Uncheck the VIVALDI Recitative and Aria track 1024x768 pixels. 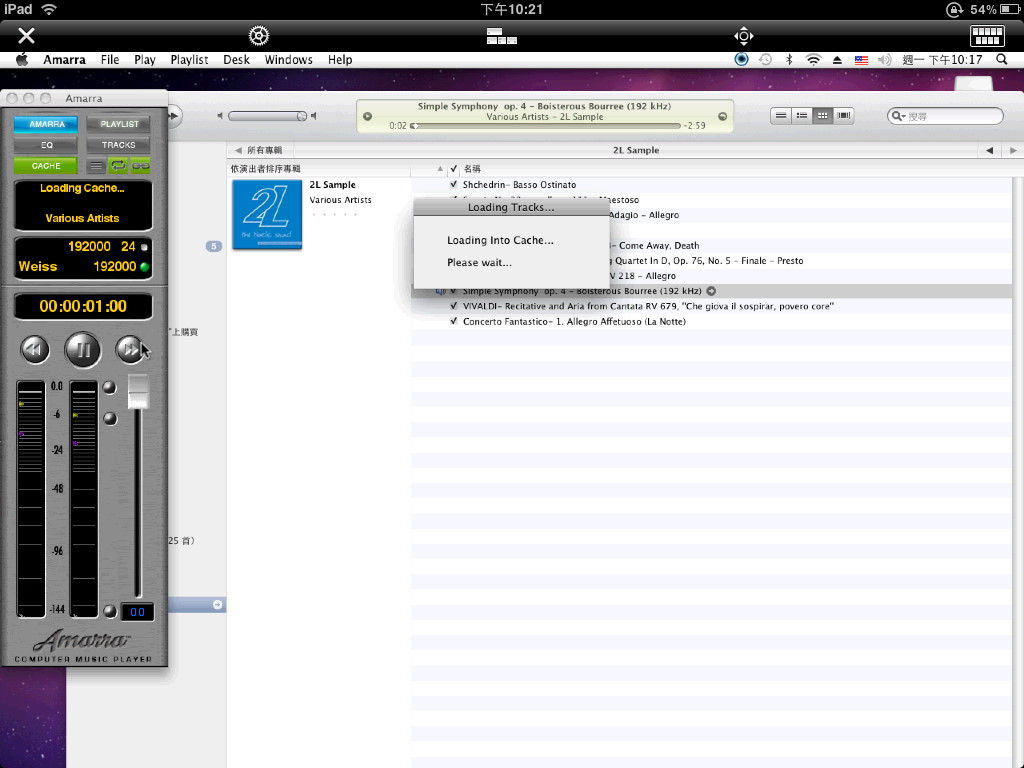pos(454,306)
